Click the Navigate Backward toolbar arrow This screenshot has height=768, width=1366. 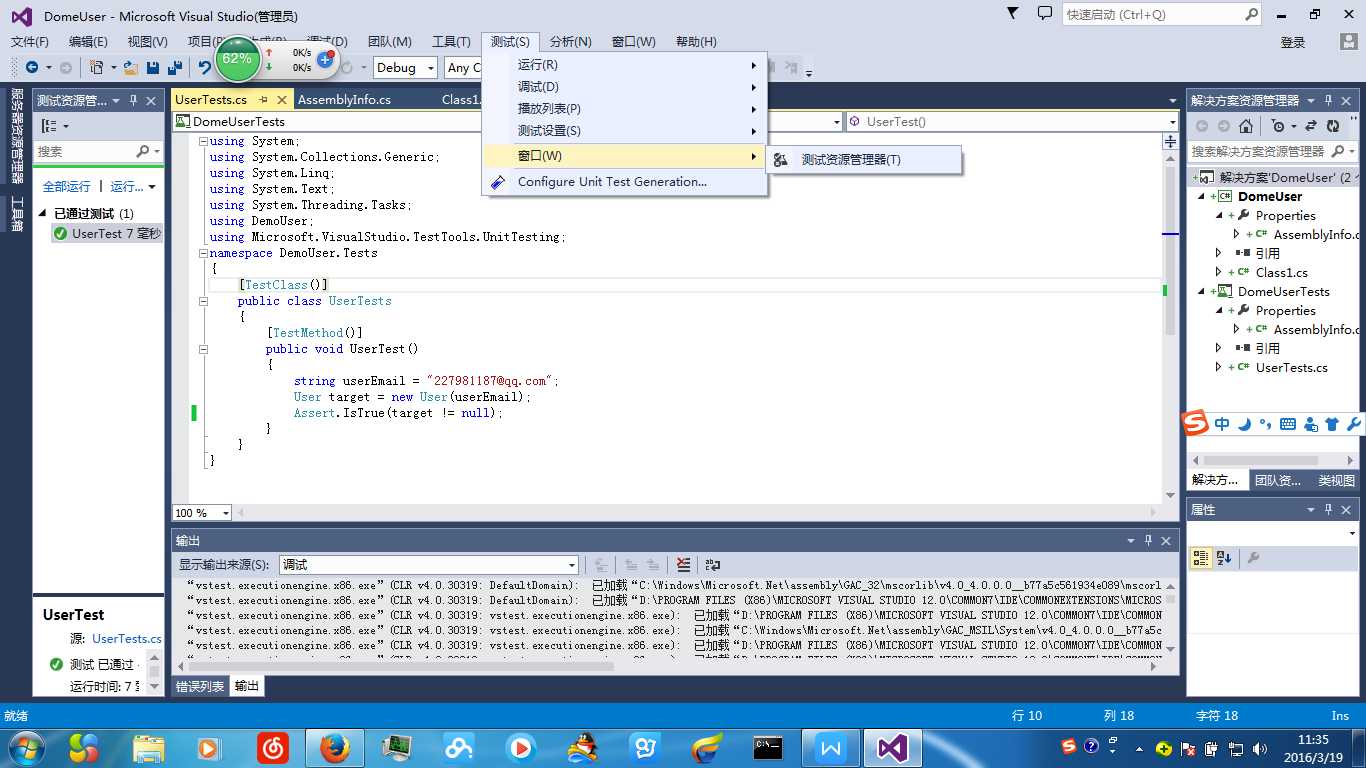32,68
